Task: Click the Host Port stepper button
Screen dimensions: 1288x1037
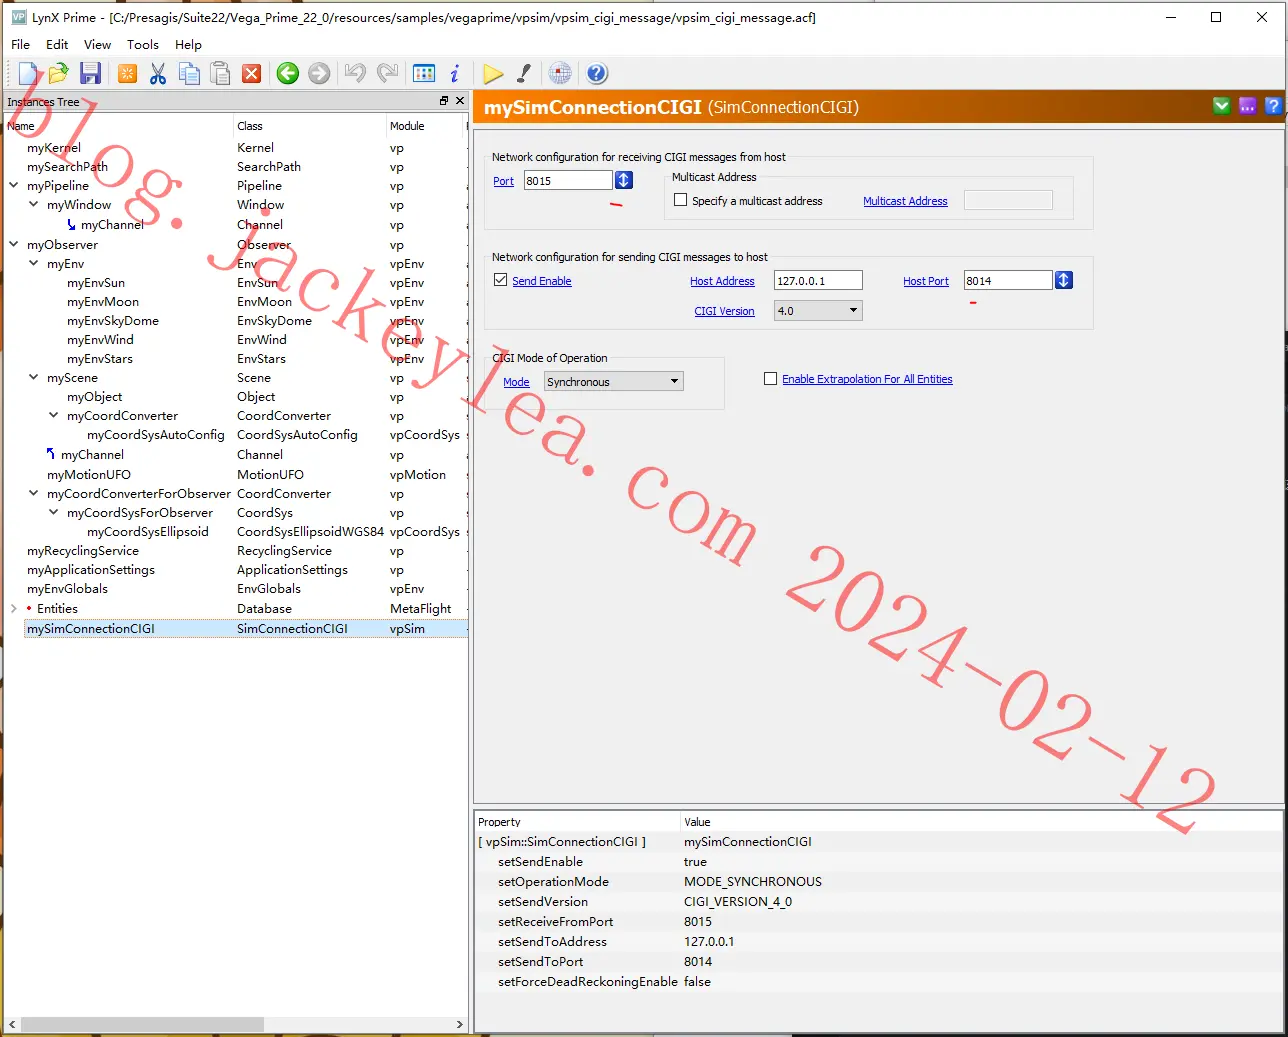Action: pos(1064,280)
